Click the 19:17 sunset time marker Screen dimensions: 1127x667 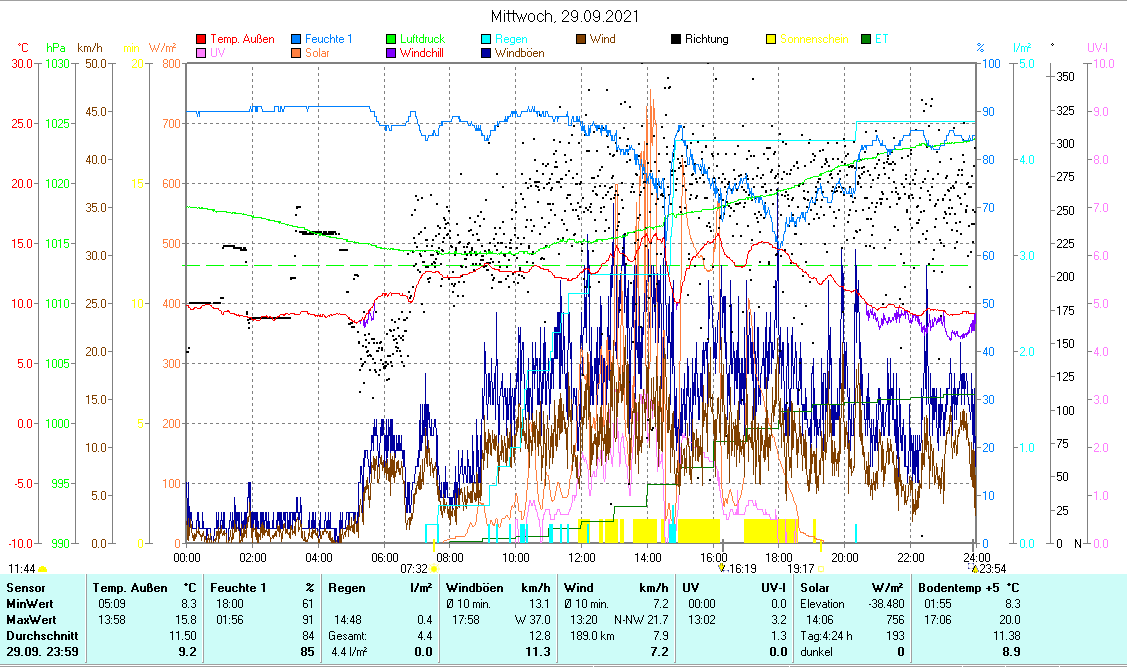pos(801,567)
